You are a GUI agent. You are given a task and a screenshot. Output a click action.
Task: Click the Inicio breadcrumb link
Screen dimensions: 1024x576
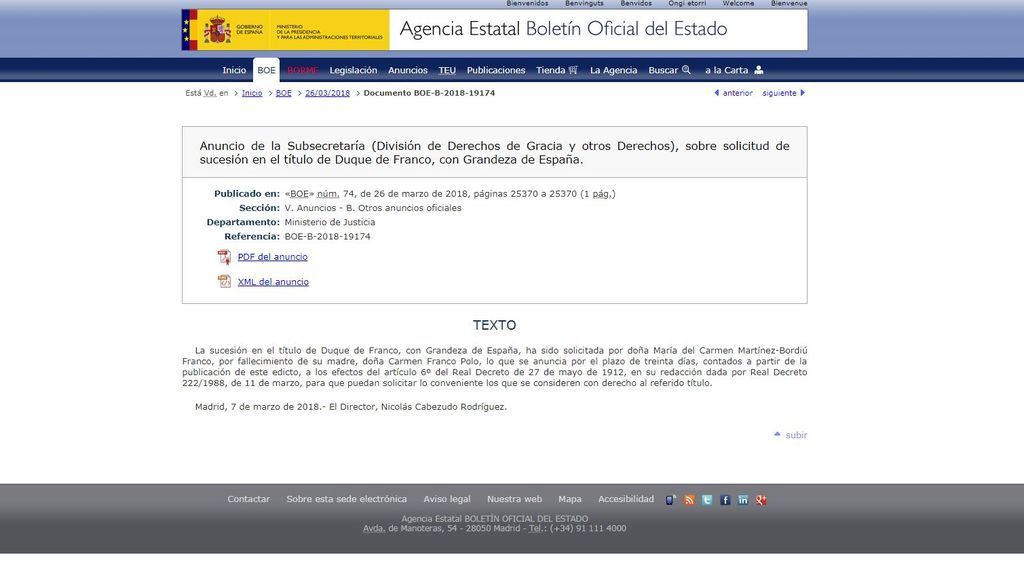[252, 93]
